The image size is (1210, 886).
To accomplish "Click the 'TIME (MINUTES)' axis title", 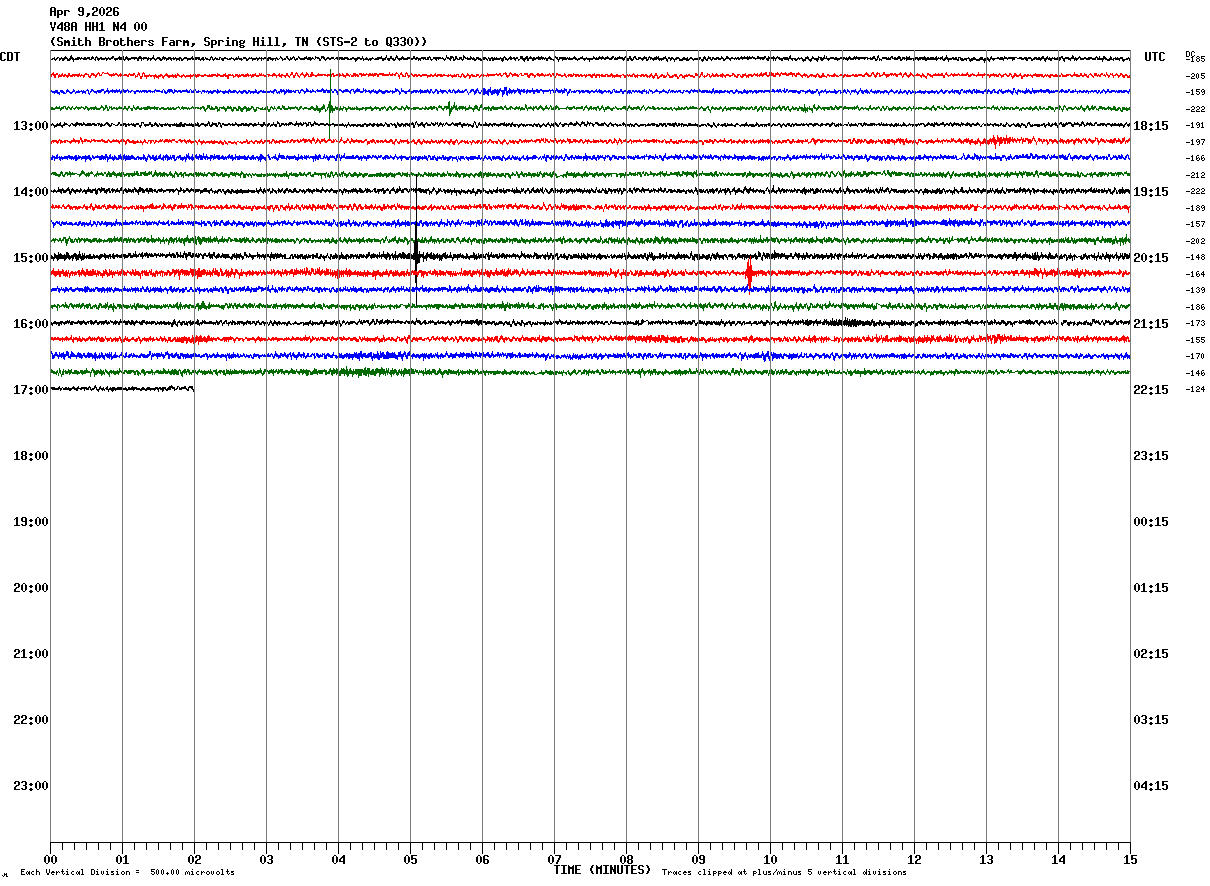I will coord(602,870).
